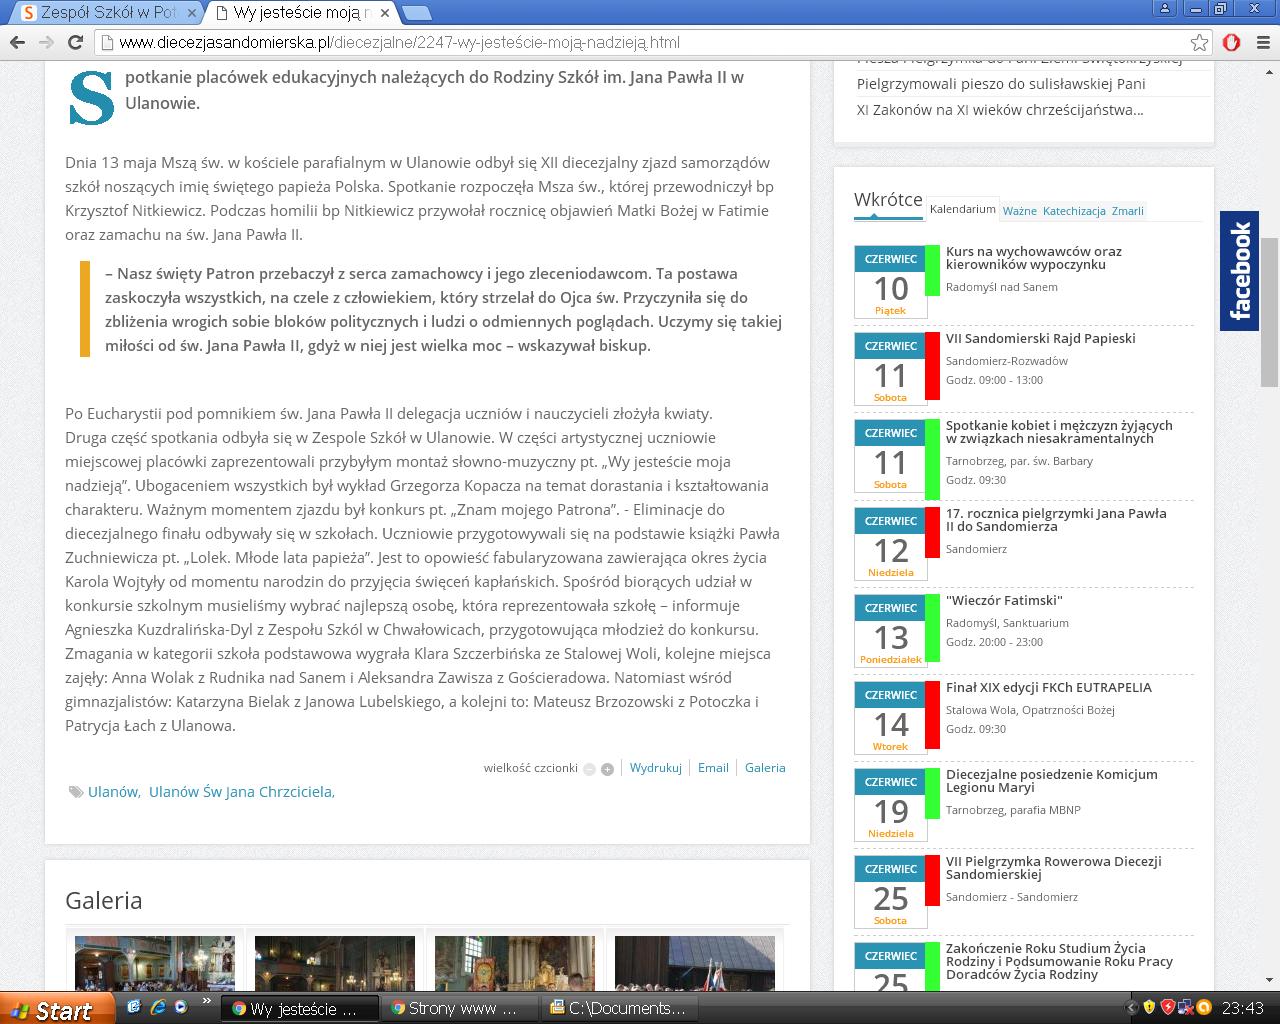
Task: Reload the page with the refresh icon
Action: pos(75,42)
